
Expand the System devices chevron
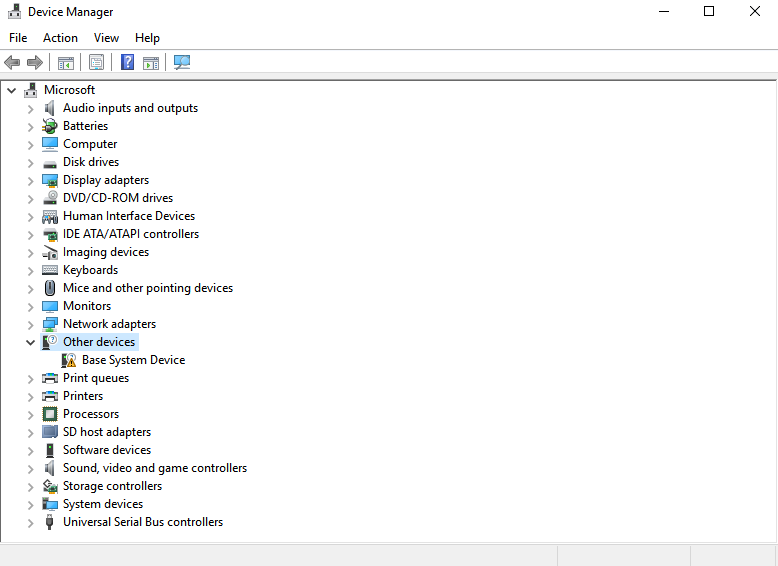(30, 505)
